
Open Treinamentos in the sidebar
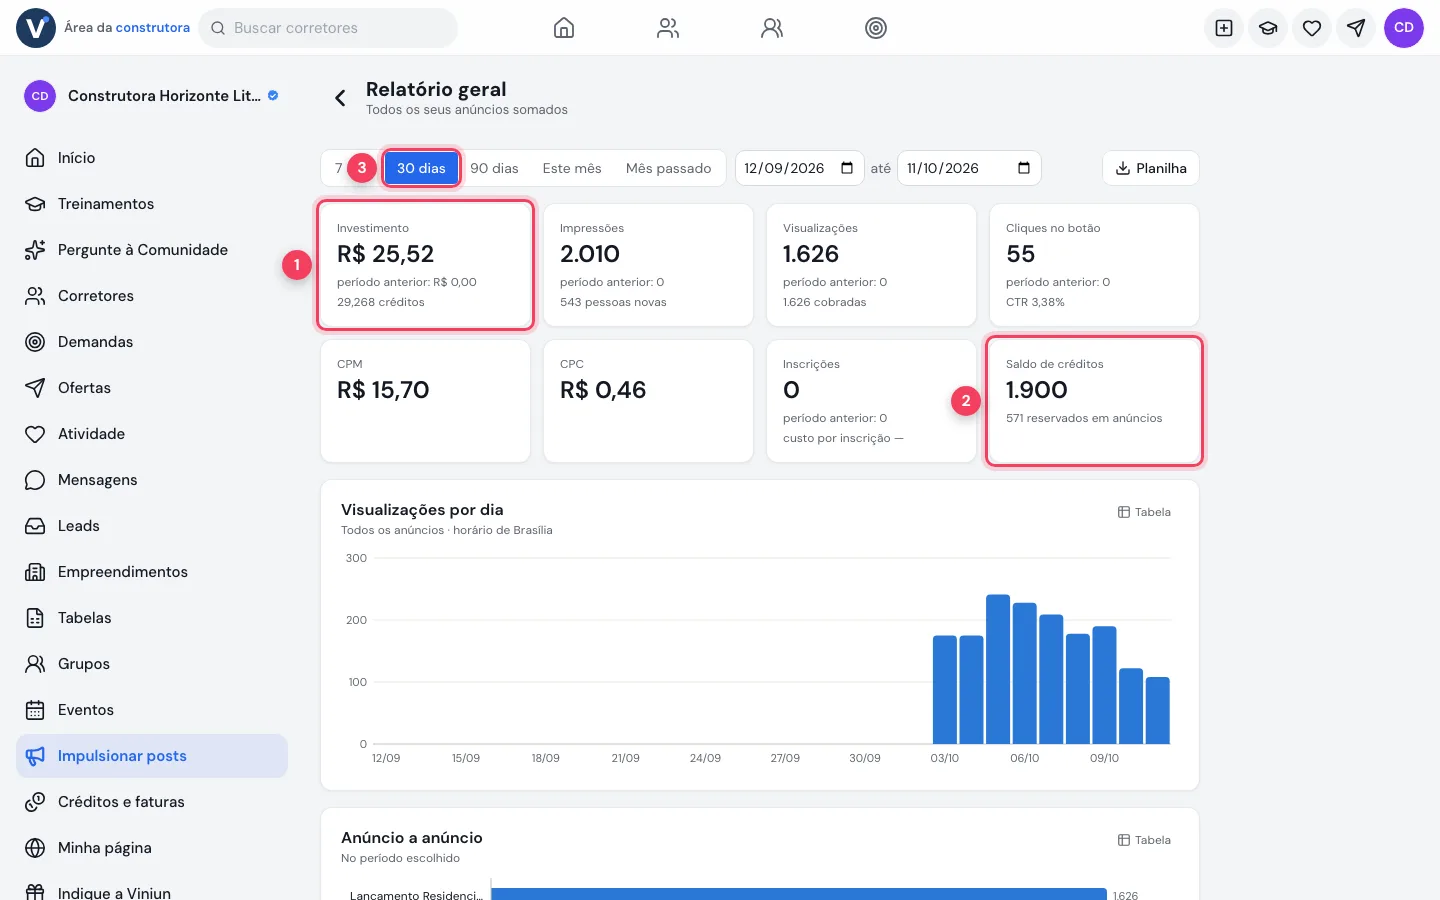tap(152, 204)
